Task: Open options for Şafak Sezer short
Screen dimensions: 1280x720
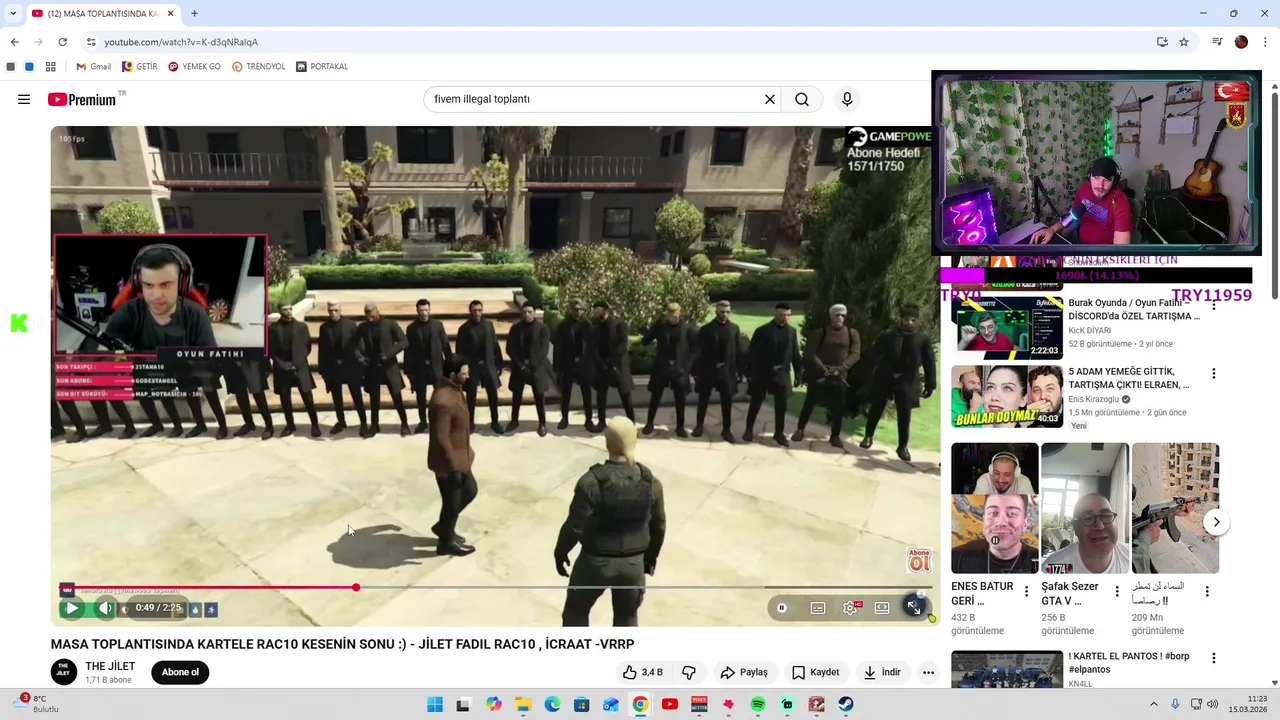Action: pos(1116,592)
